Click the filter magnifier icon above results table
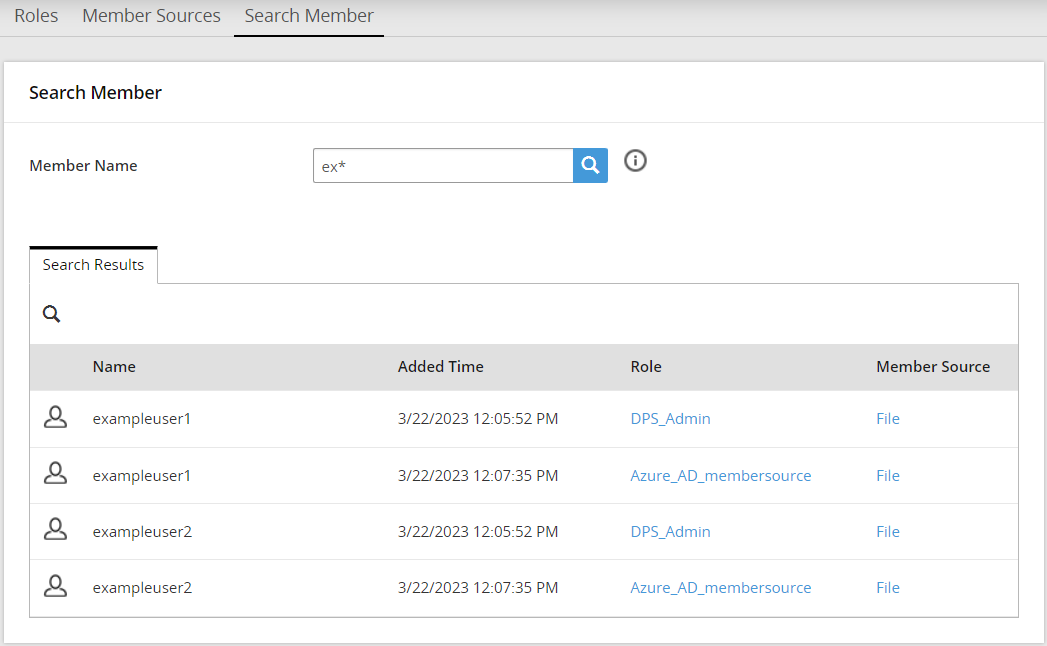The width and height of the screenshot is (1047, 646). click(x=52, y=314)
